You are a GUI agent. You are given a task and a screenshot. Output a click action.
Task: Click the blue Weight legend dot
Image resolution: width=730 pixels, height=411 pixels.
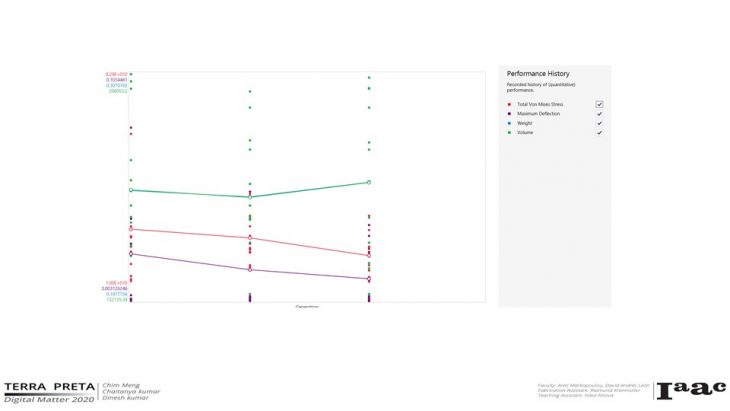(x=509, y=123)
